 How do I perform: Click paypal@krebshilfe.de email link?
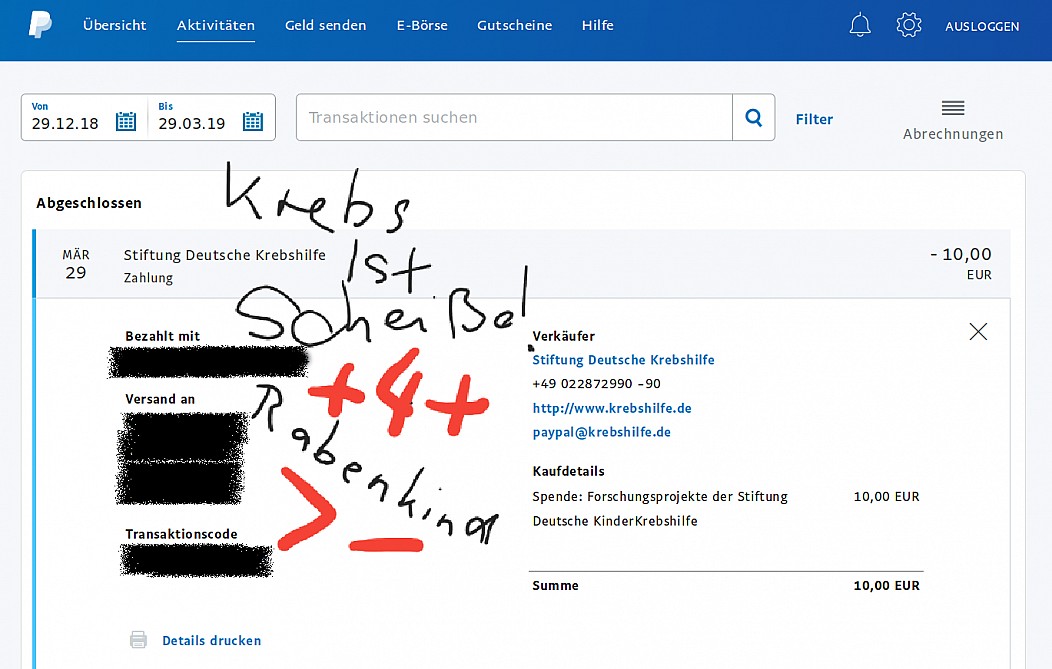tap(602, 432)
